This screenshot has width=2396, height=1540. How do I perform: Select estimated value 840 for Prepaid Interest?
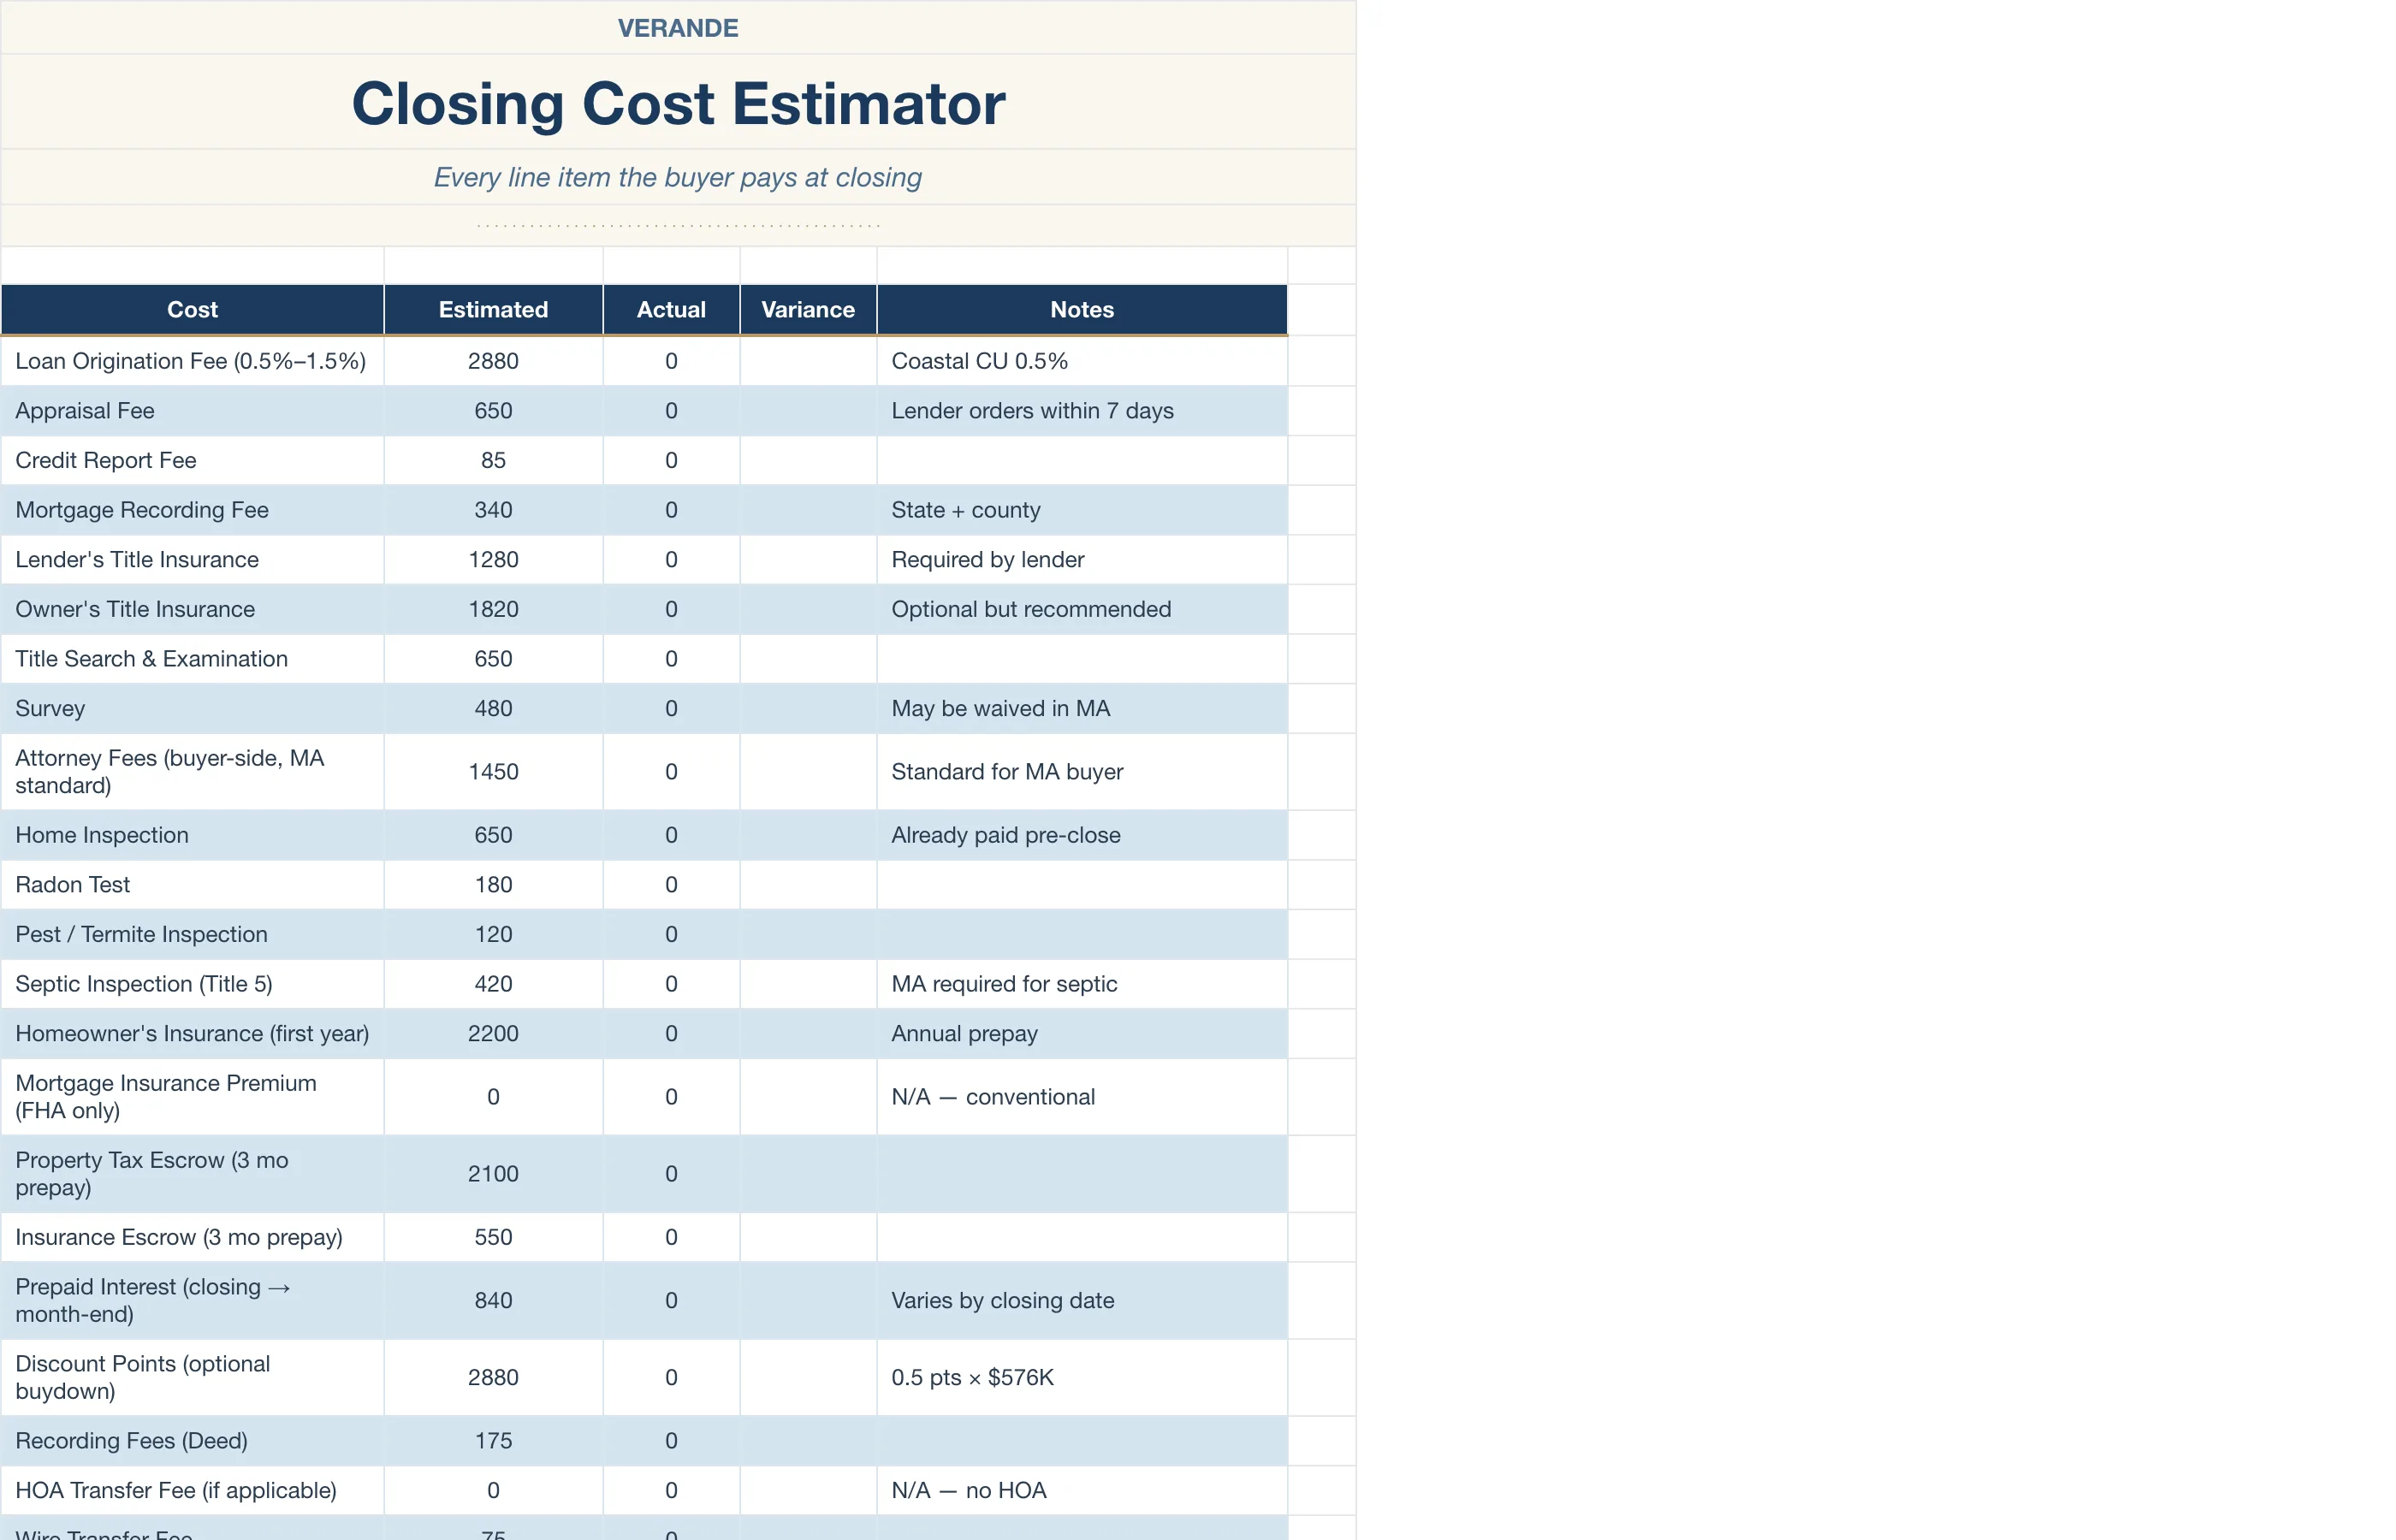493,1301
